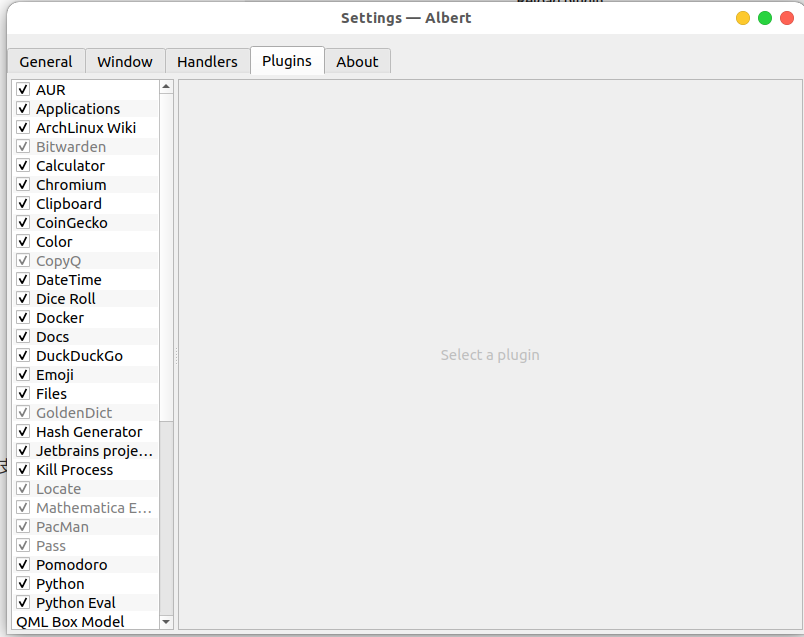Open the Window tab
This screenshot has height=637, width=804.
tap(125, 62)
